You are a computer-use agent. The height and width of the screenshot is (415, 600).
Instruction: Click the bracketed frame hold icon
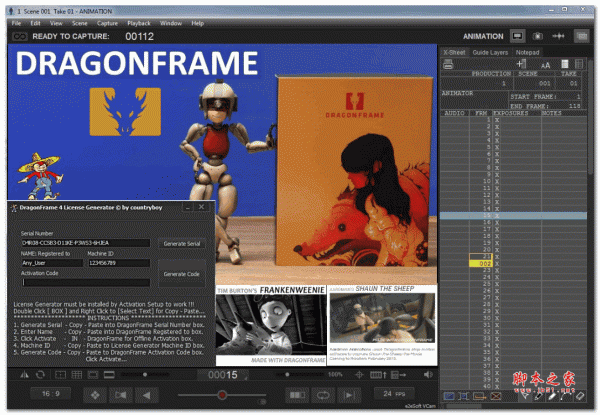point(463,396)
